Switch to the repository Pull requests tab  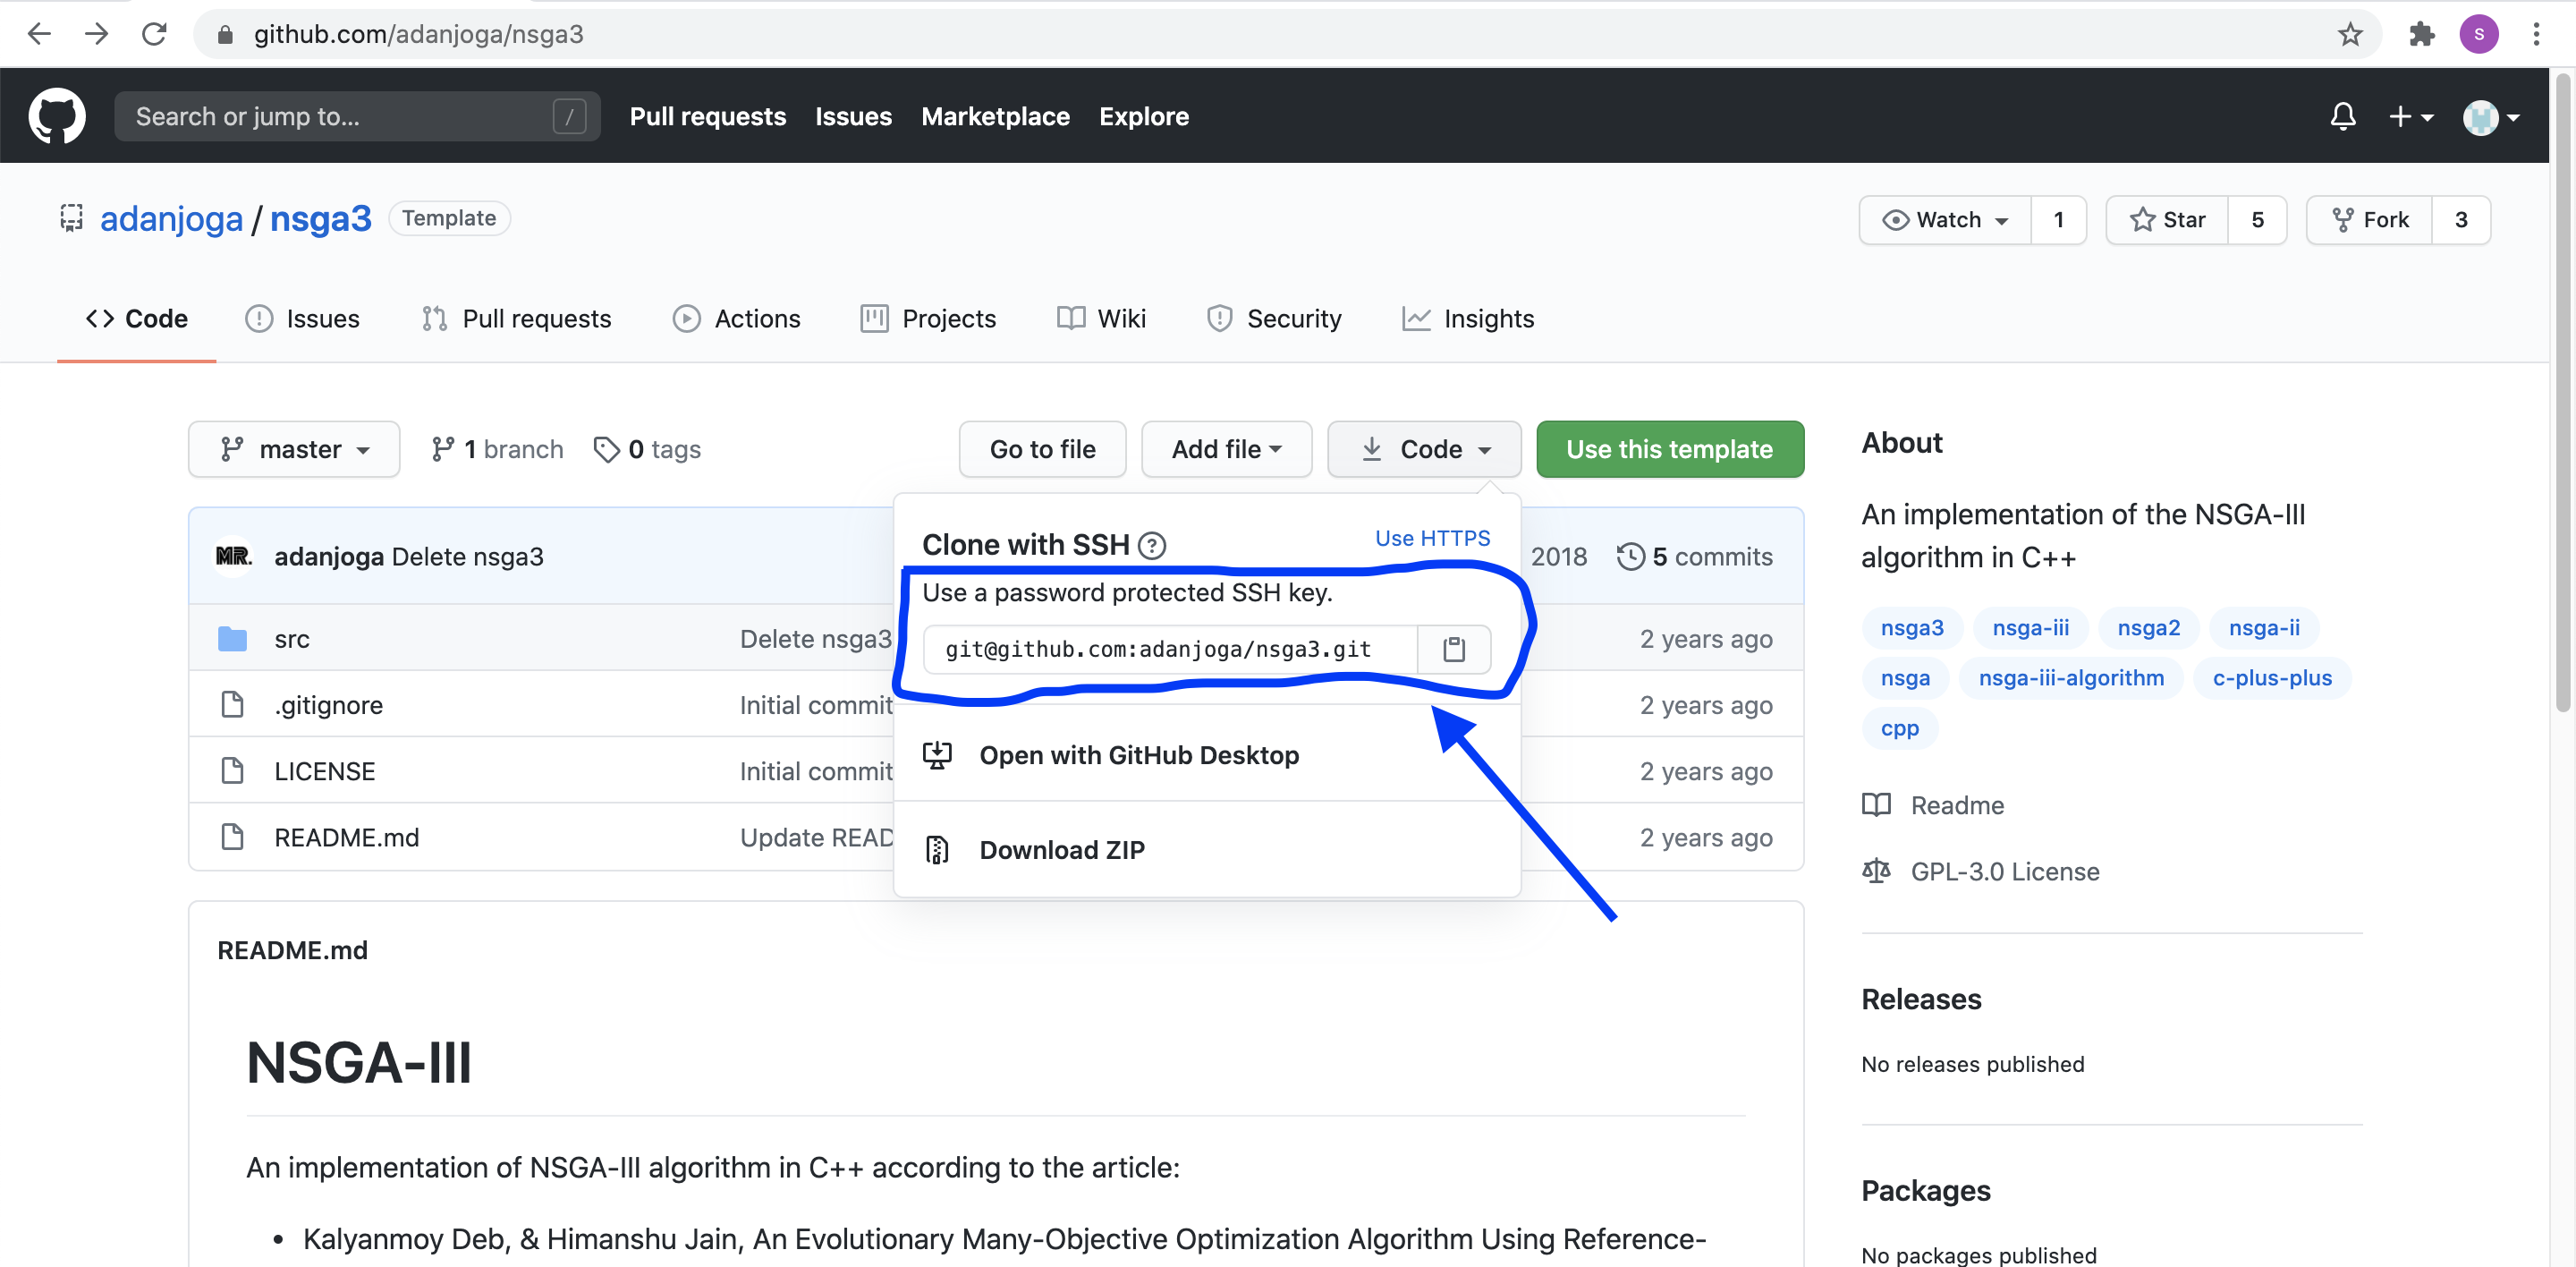[x=516, y=319]
